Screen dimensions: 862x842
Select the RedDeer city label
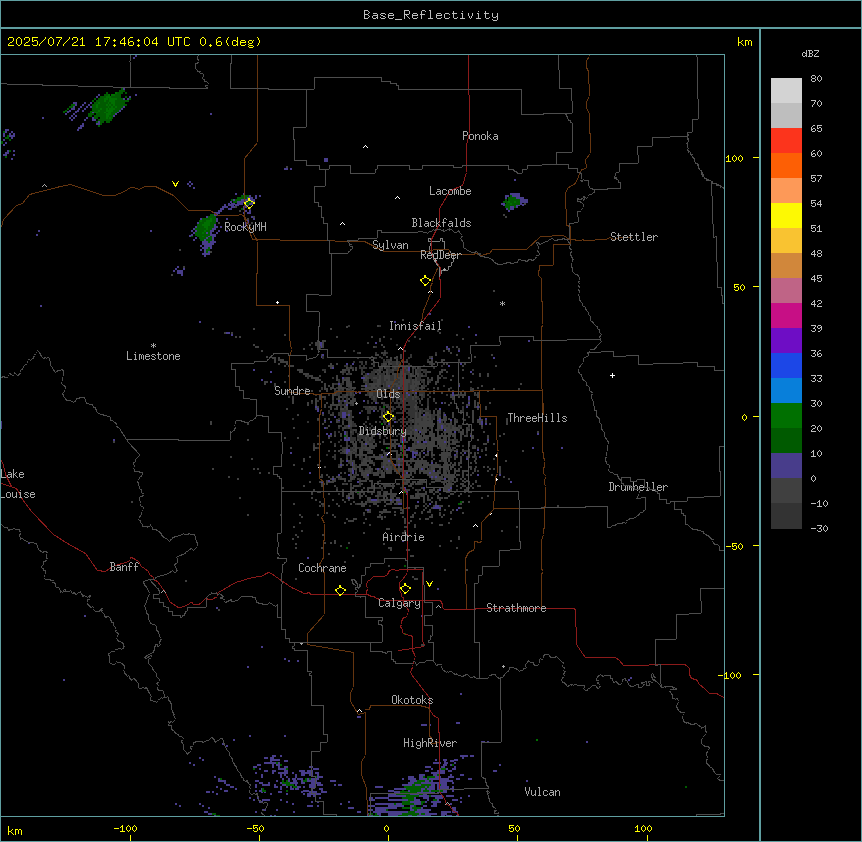[x=440, y=255]
